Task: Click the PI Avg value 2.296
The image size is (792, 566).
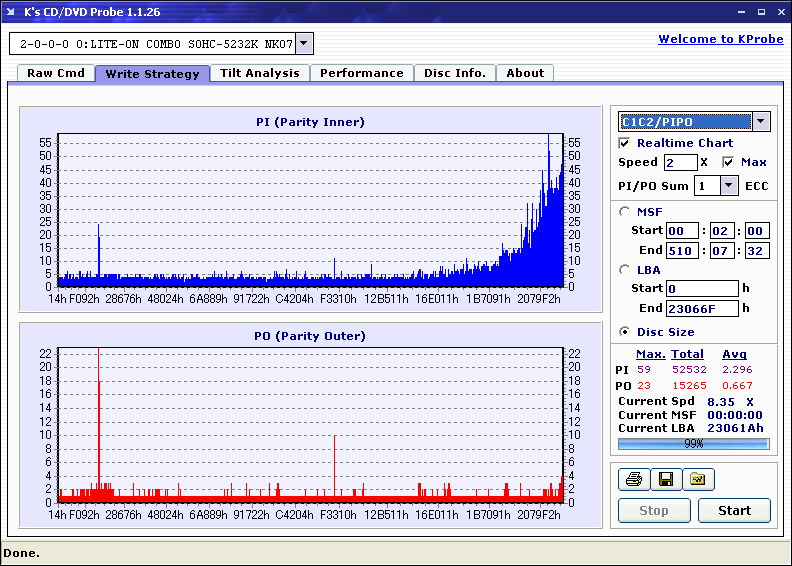Action: [737, 370]
